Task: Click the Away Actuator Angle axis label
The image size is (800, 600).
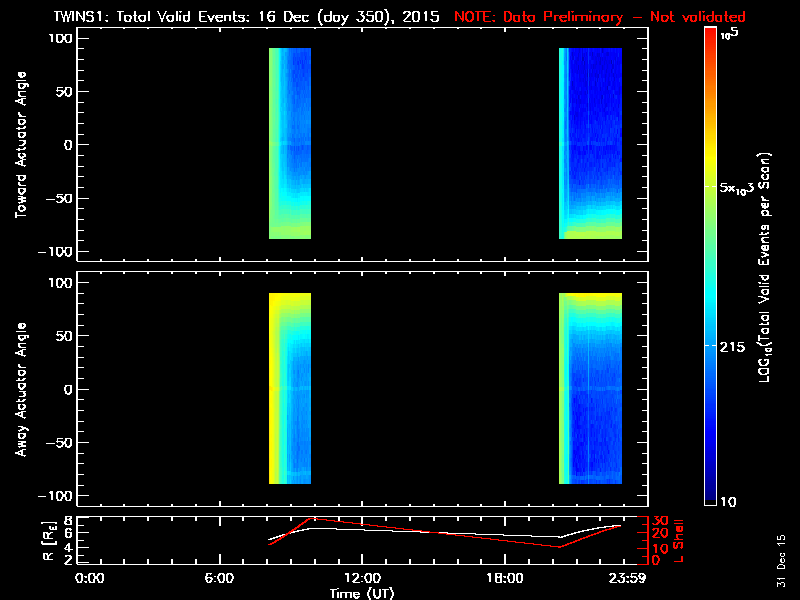Action: tap(20, 389)
